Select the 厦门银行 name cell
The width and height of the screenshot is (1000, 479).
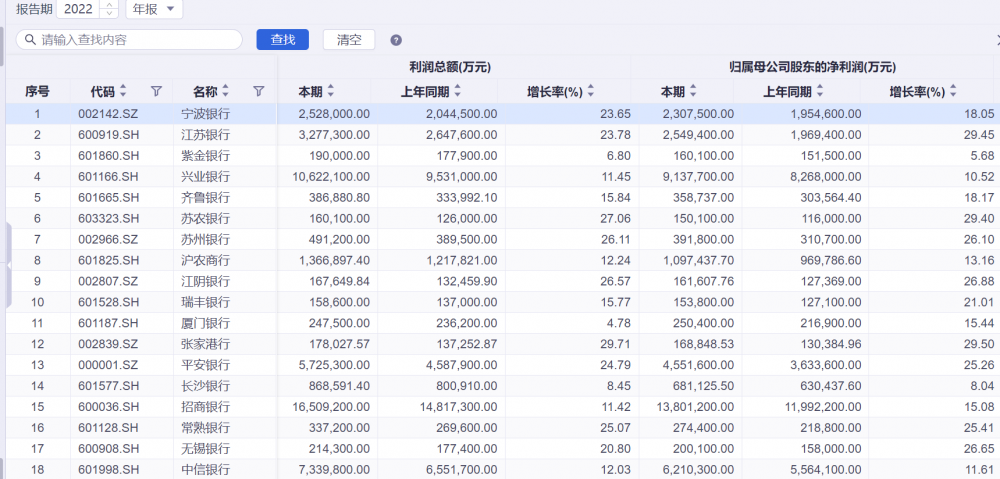pos(205,323)
